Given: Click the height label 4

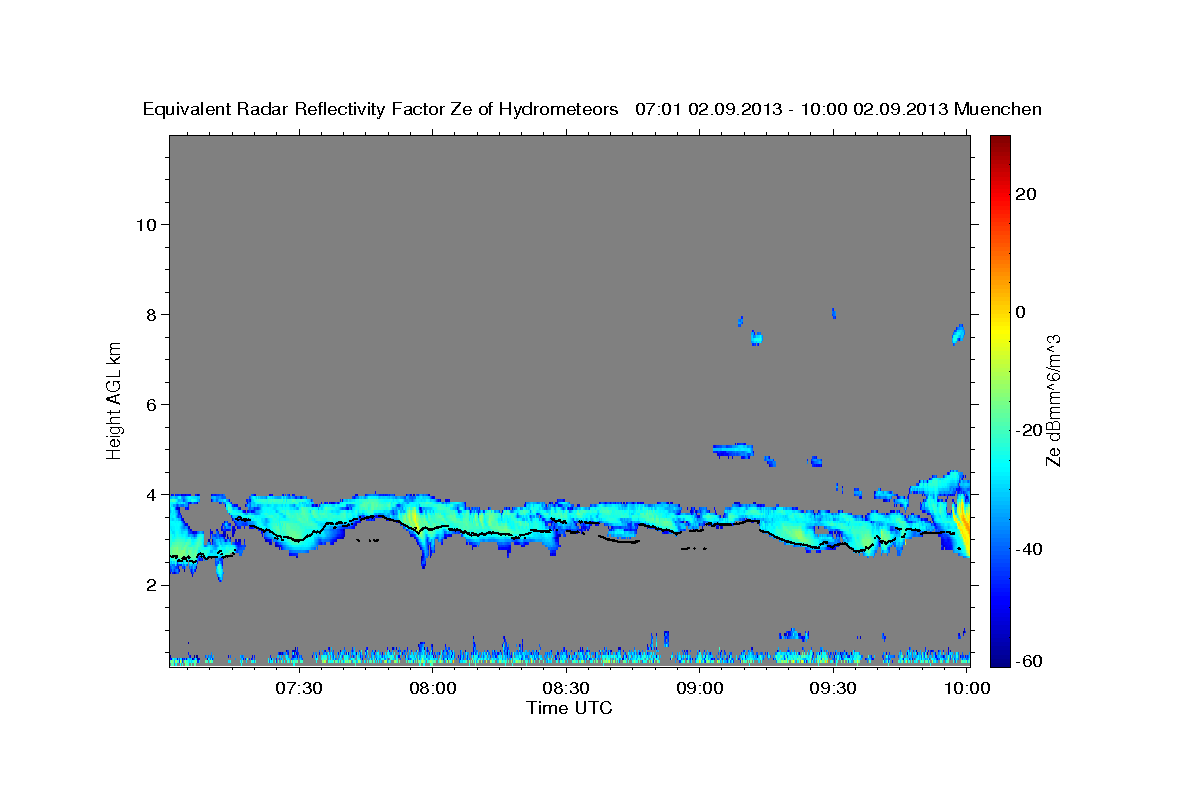Looking at the screenshot, I should pyautogui.click(x=149, y=494).
